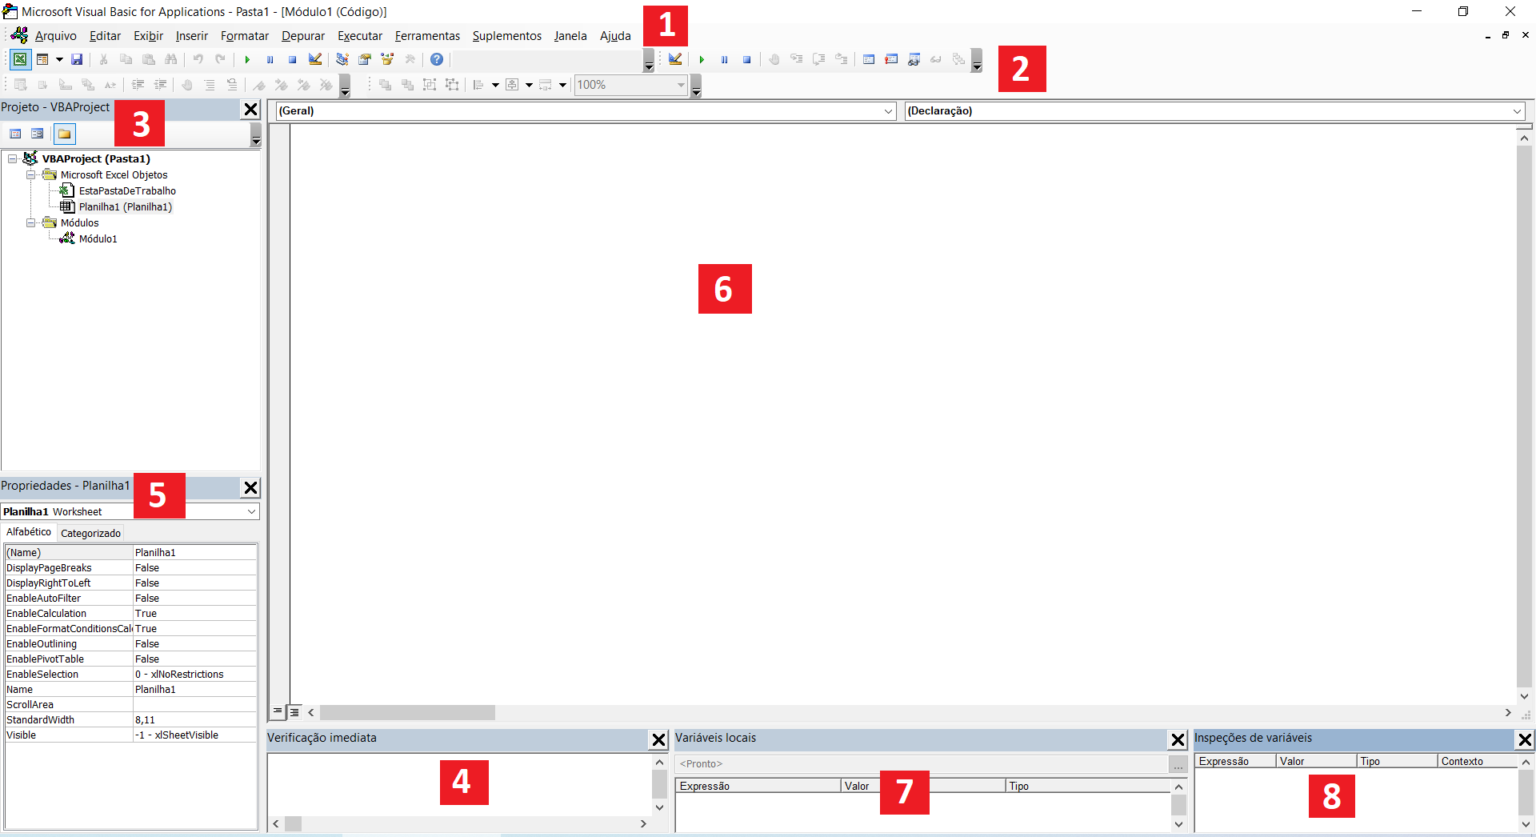
Task: Open the Locals window from the Debug toolbar
Action: pos(868,60)
